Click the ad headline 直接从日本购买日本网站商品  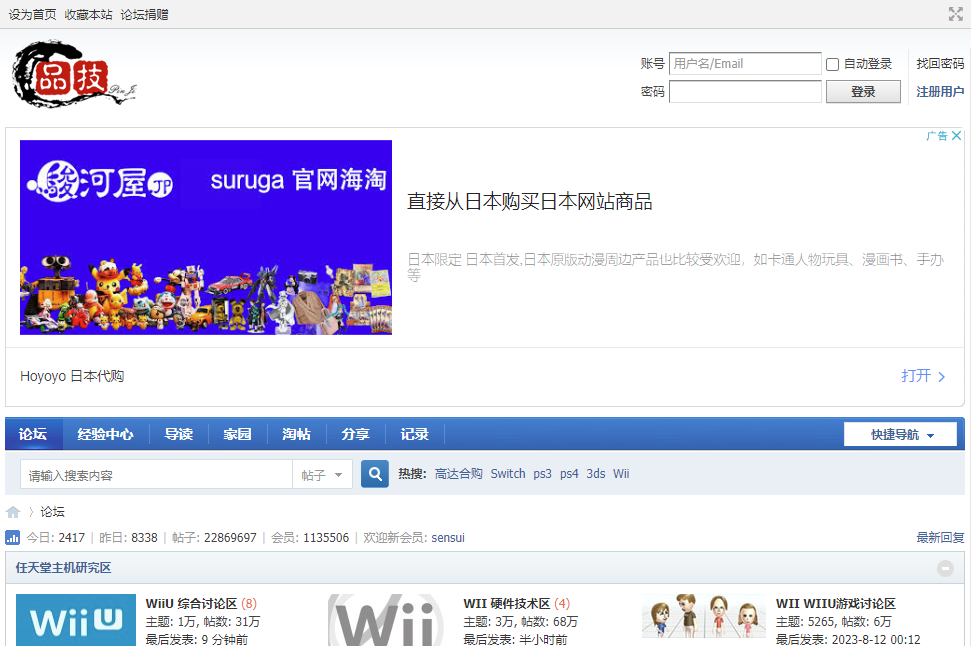tap(529, 202)
